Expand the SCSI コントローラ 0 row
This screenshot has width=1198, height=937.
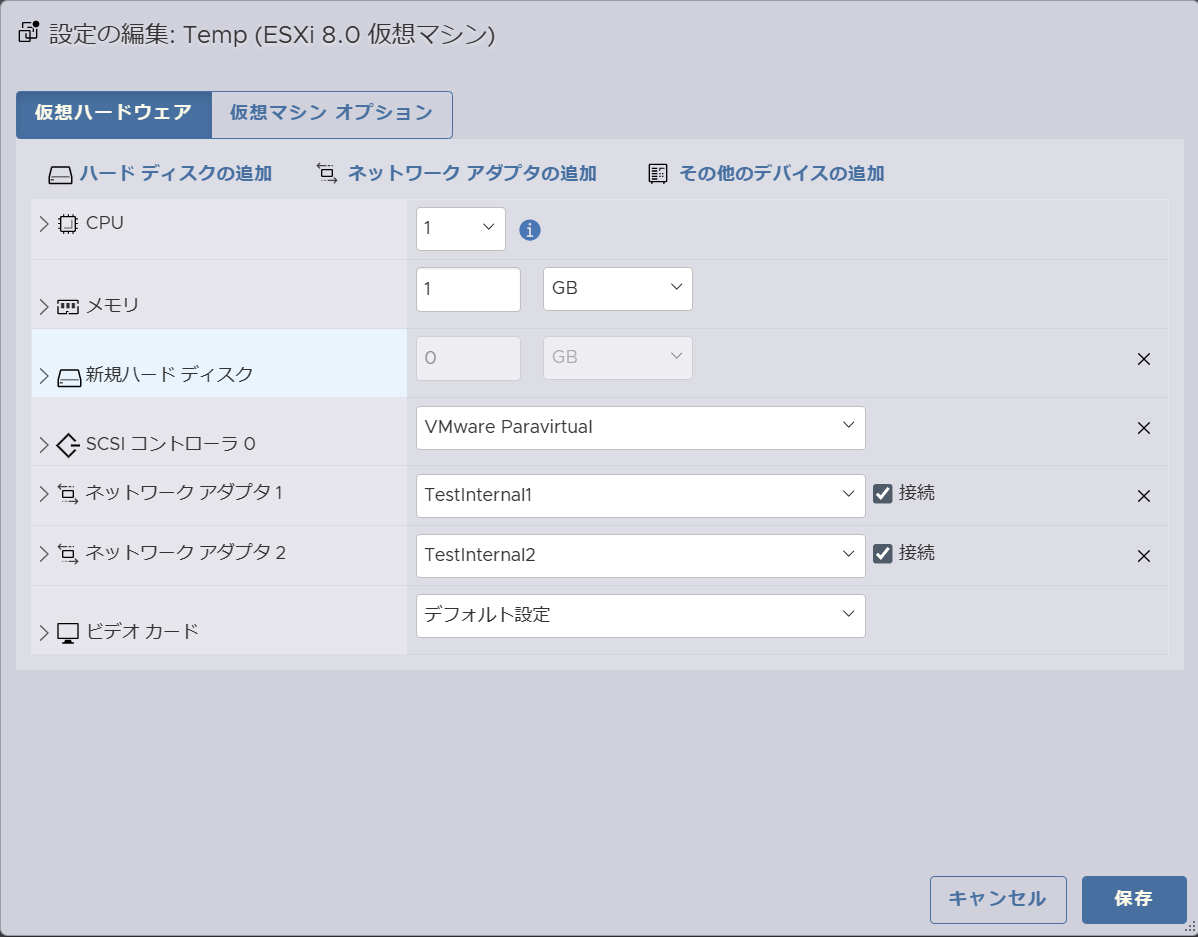(x=44, y=445)
